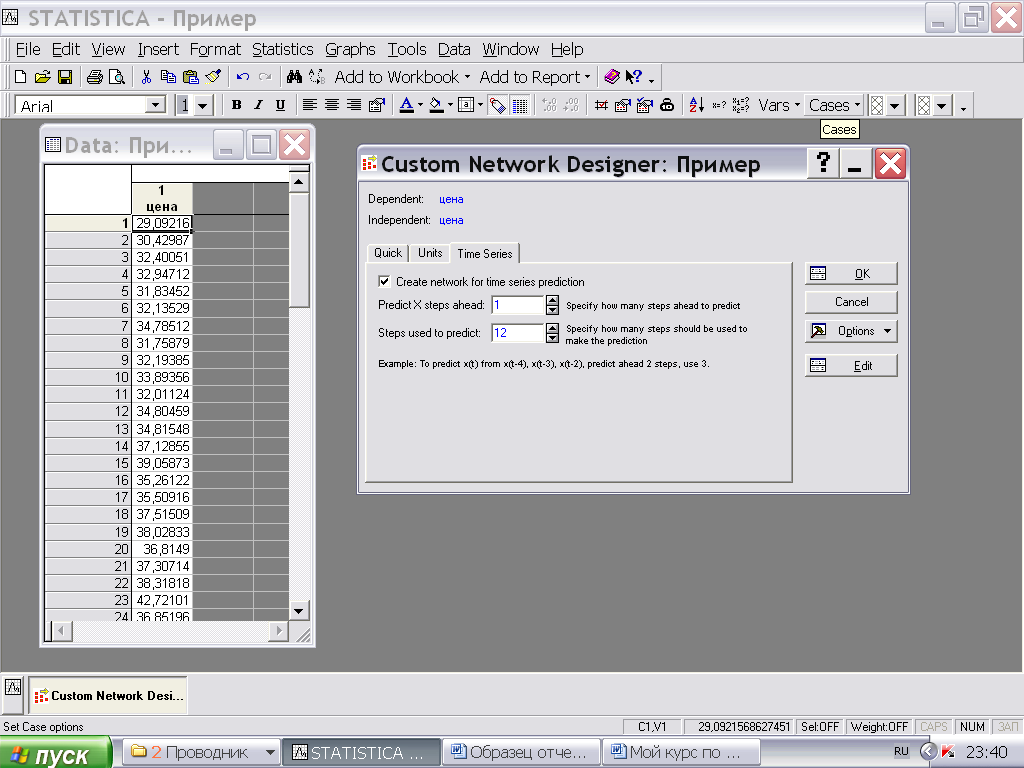
Task: Click the vertical scrollbar thumb in Data window
Action: tap(298, 249)
